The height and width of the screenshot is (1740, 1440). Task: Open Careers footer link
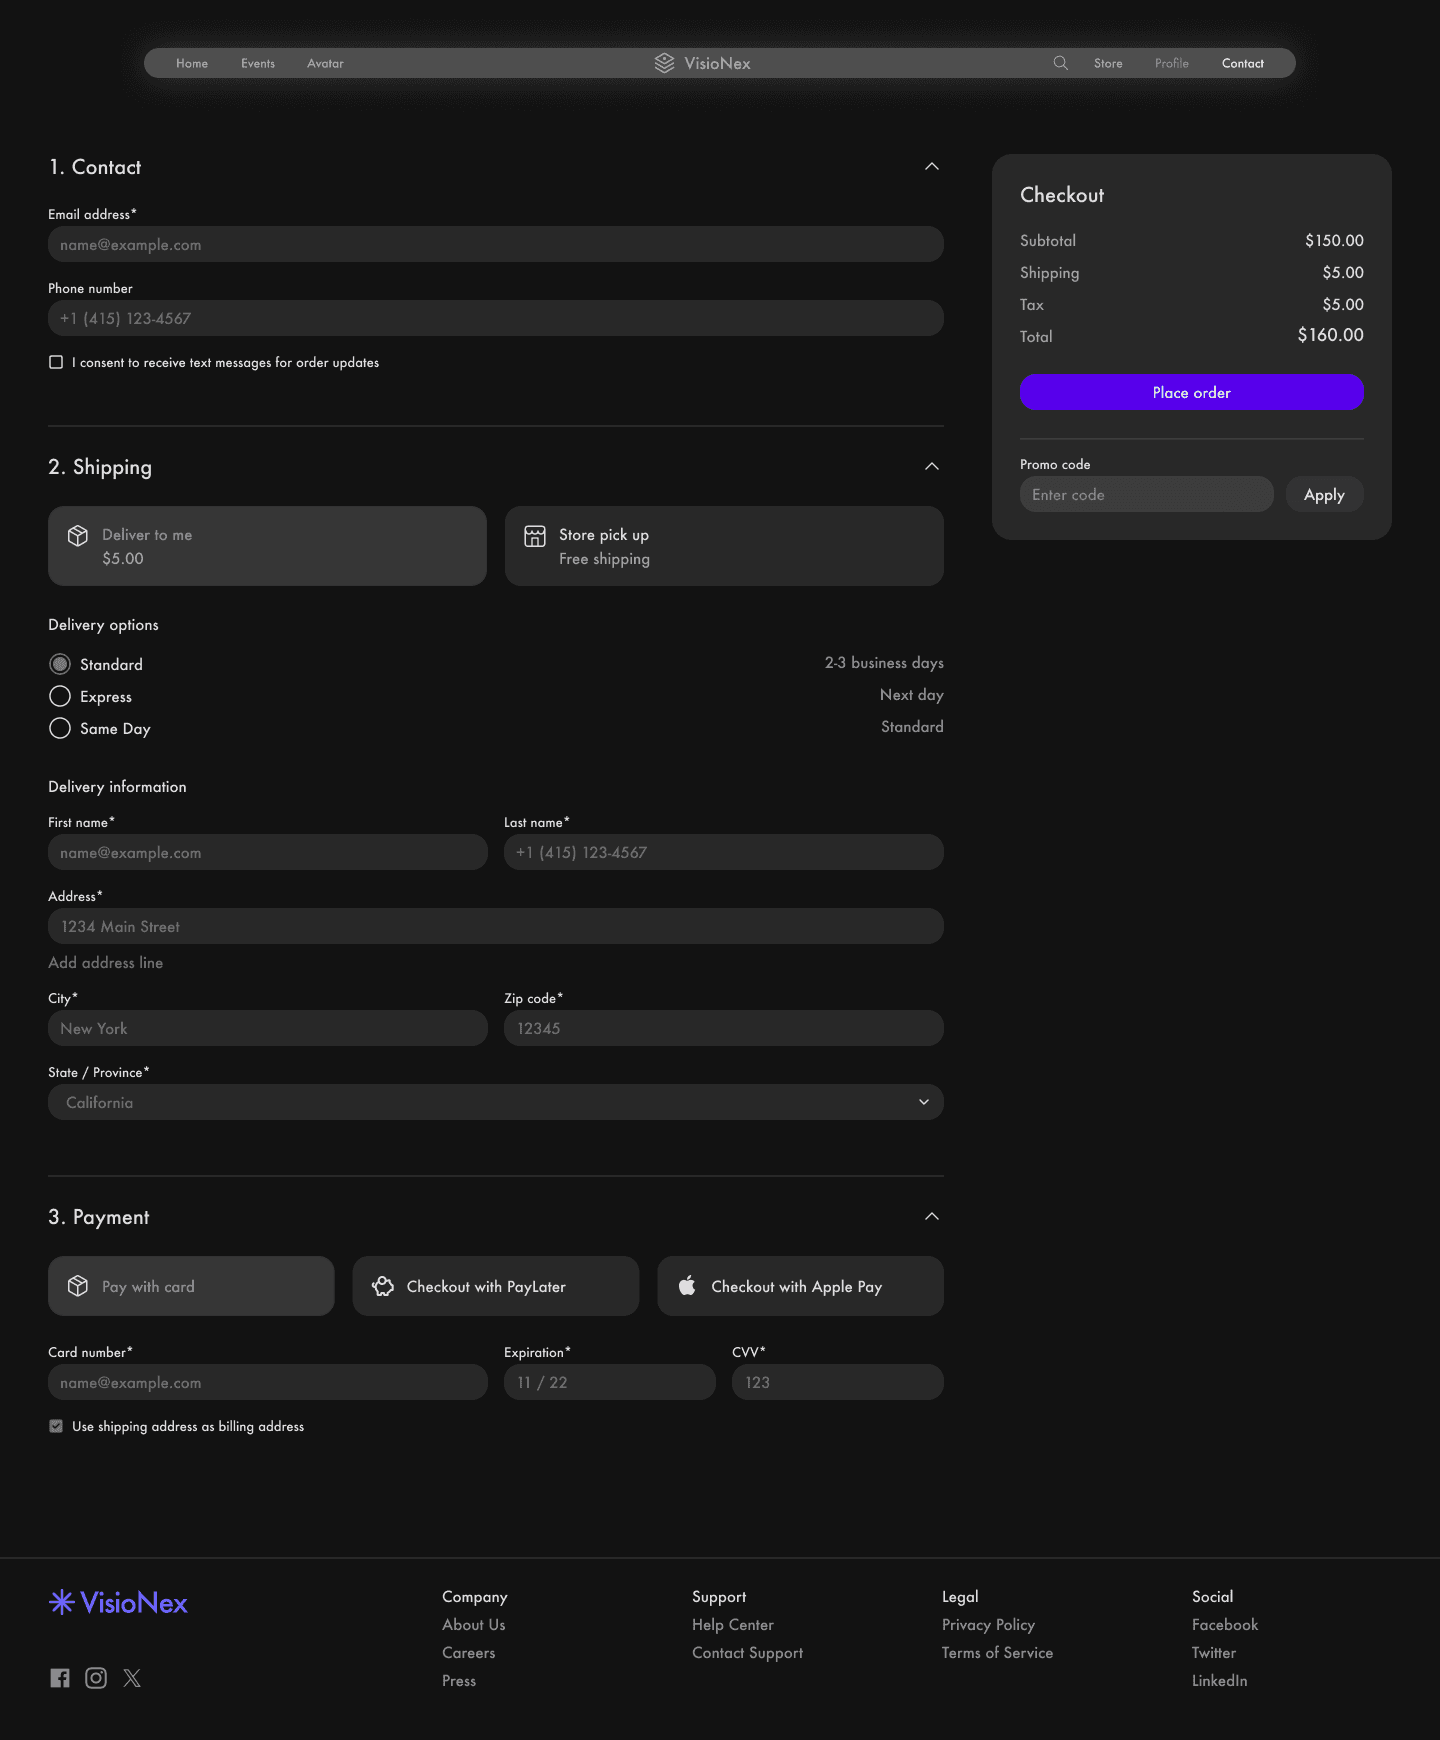click(469, 1653)
